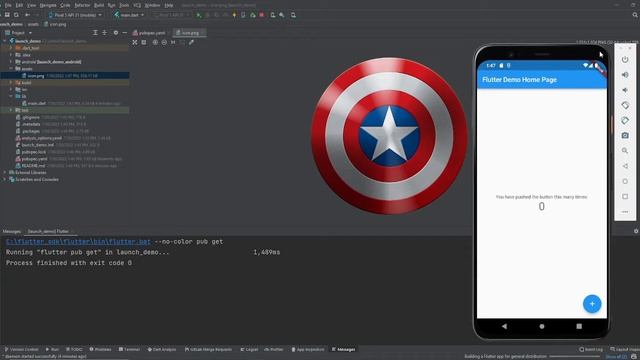Click the build progress bar in status bar
This screenshot has width=640, height=360.
576,357
